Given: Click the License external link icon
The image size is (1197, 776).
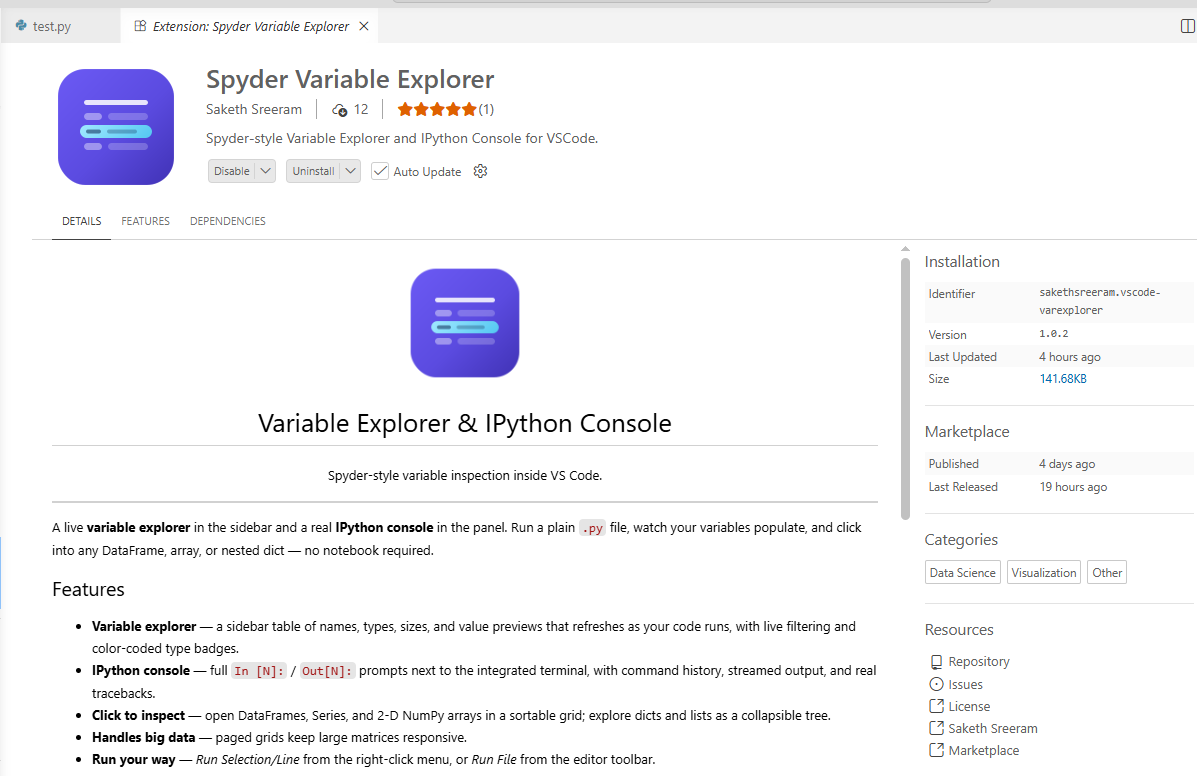Looking at the screenshot, I should point(936,707).
